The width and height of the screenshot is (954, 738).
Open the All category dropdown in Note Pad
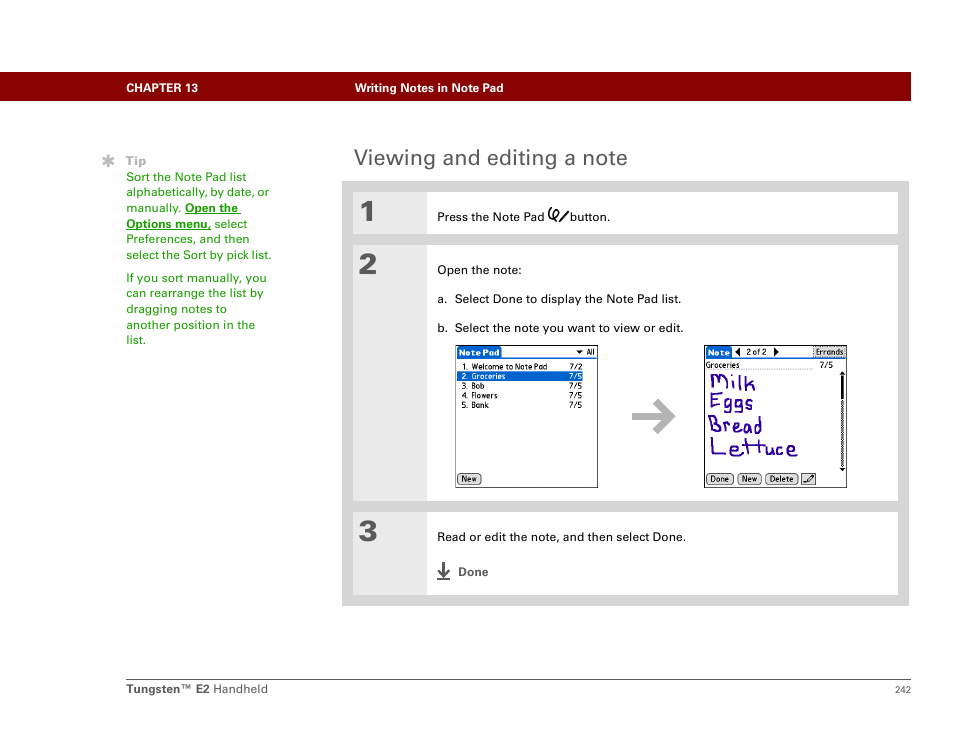(585, 352)
